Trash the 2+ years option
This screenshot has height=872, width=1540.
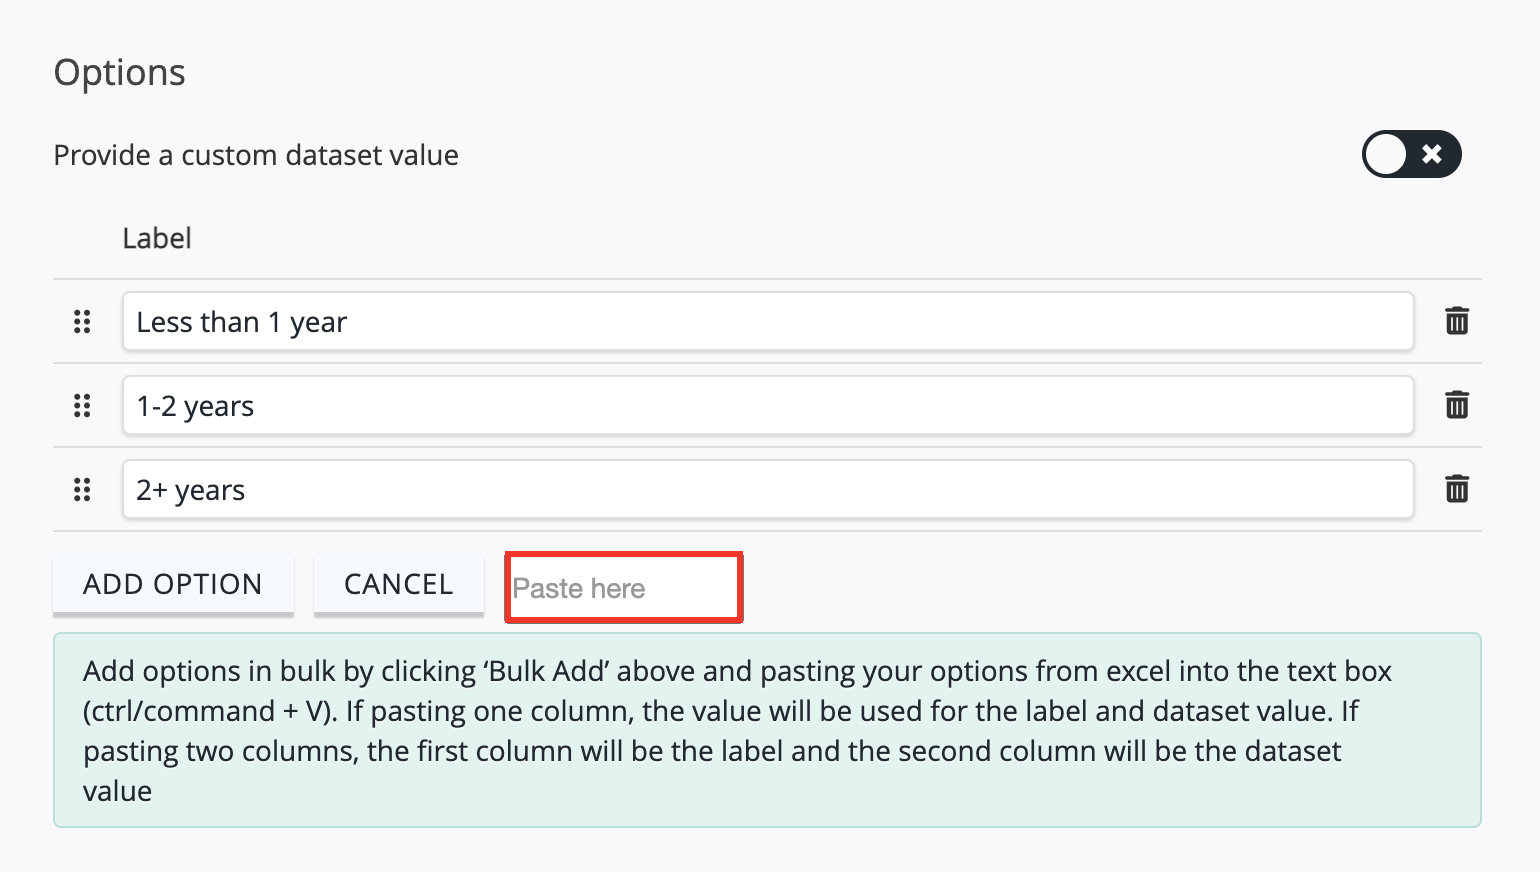tap(1457, 489)
